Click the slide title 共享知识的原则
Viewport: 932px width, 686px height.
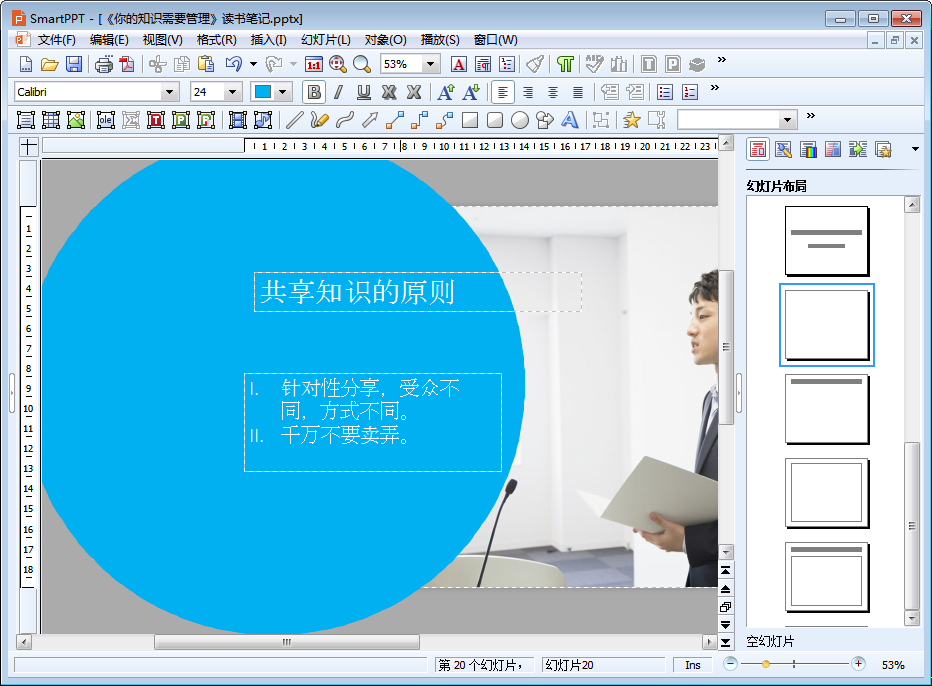click(357, 292)
